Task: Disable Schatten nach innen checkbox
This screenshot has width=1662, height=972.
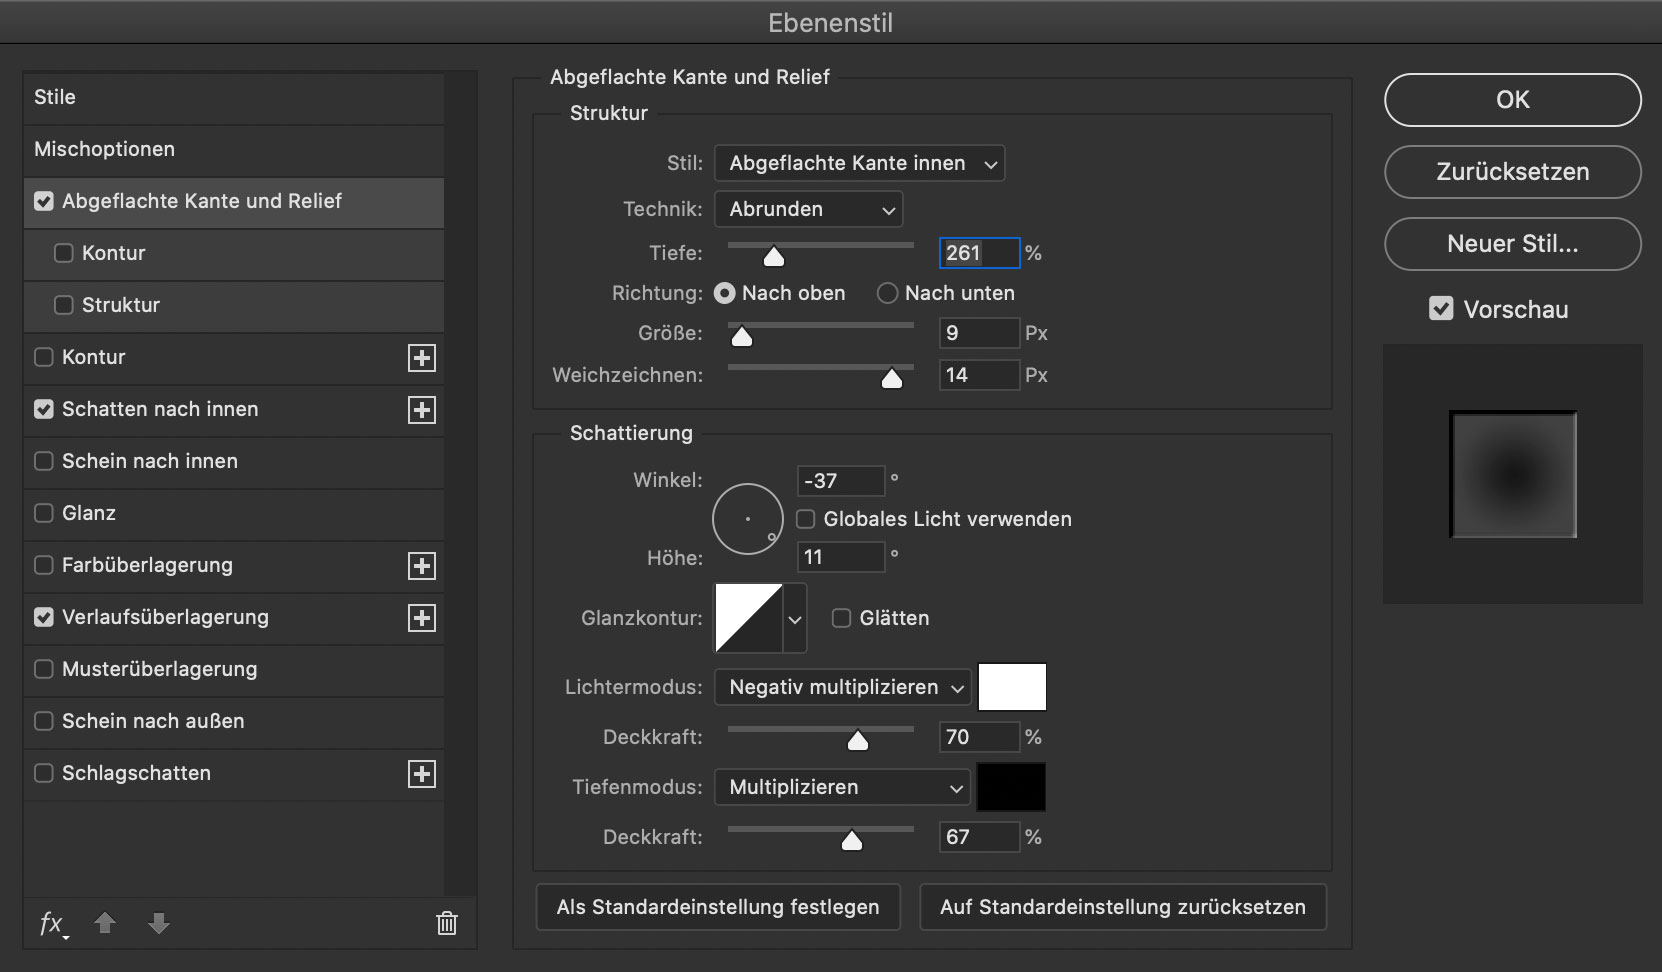Action: point(44,409)
